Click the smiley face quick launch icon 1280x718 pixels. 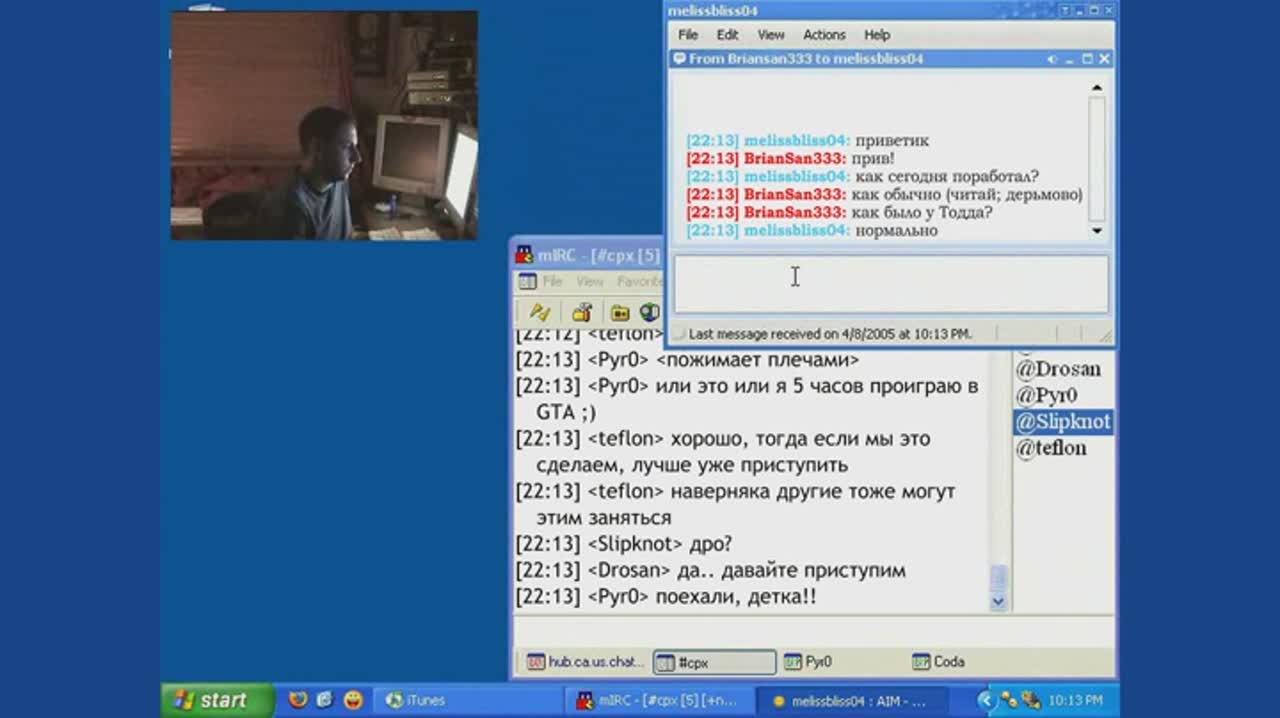click(353, 700)
